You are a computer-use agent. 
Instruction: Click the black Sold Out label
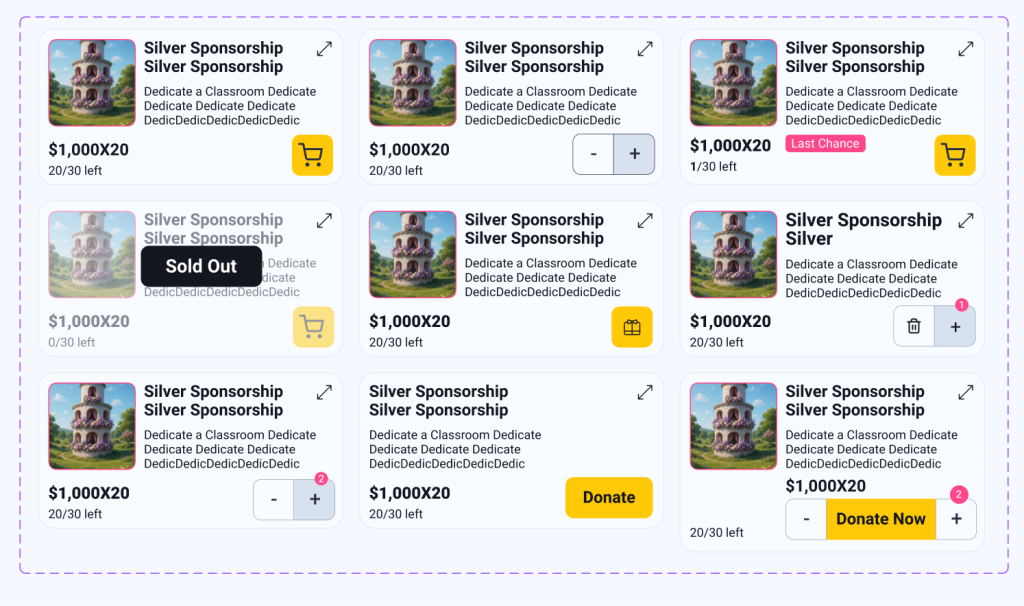pos(201,266)
